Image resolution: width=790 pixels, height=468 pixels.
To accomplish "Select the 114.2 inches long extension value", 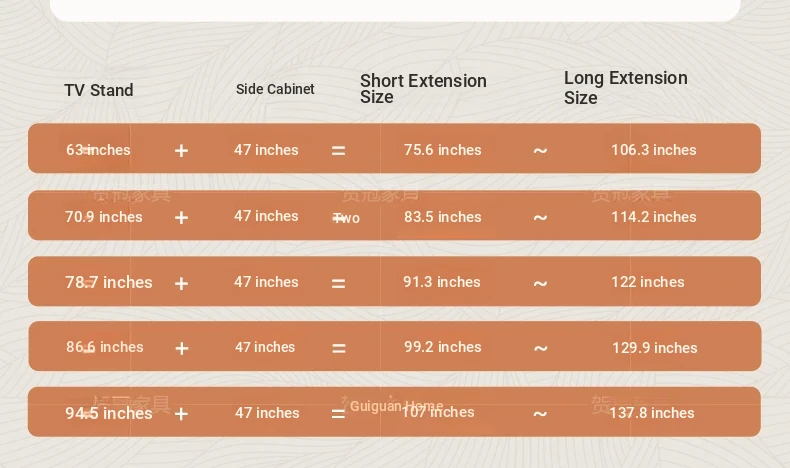I will click(x=653, y=217).
